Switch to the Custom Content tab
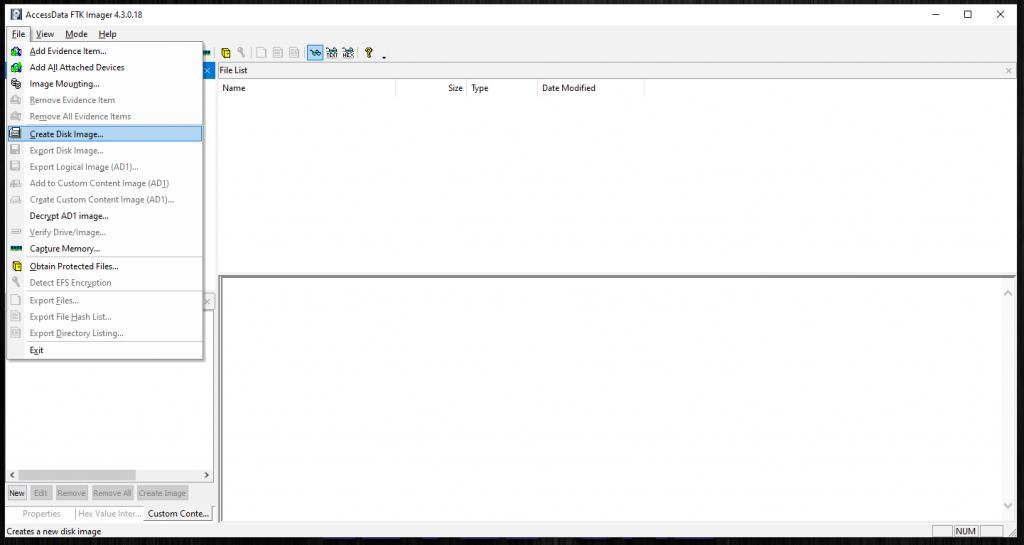This screenshot has height=545, width=1024. [178, 514]
